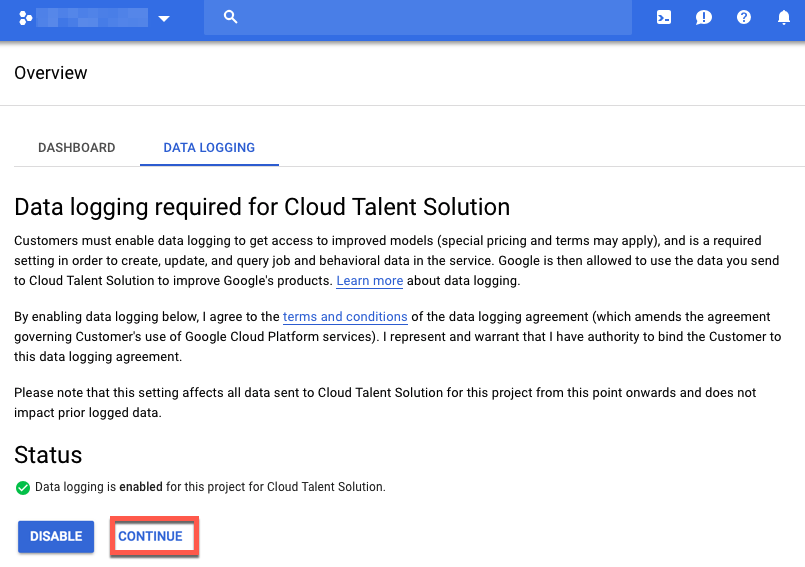Screen dimensions: 805x567
Task: Show notifications via the bell icon
Action: coord(784,17)
